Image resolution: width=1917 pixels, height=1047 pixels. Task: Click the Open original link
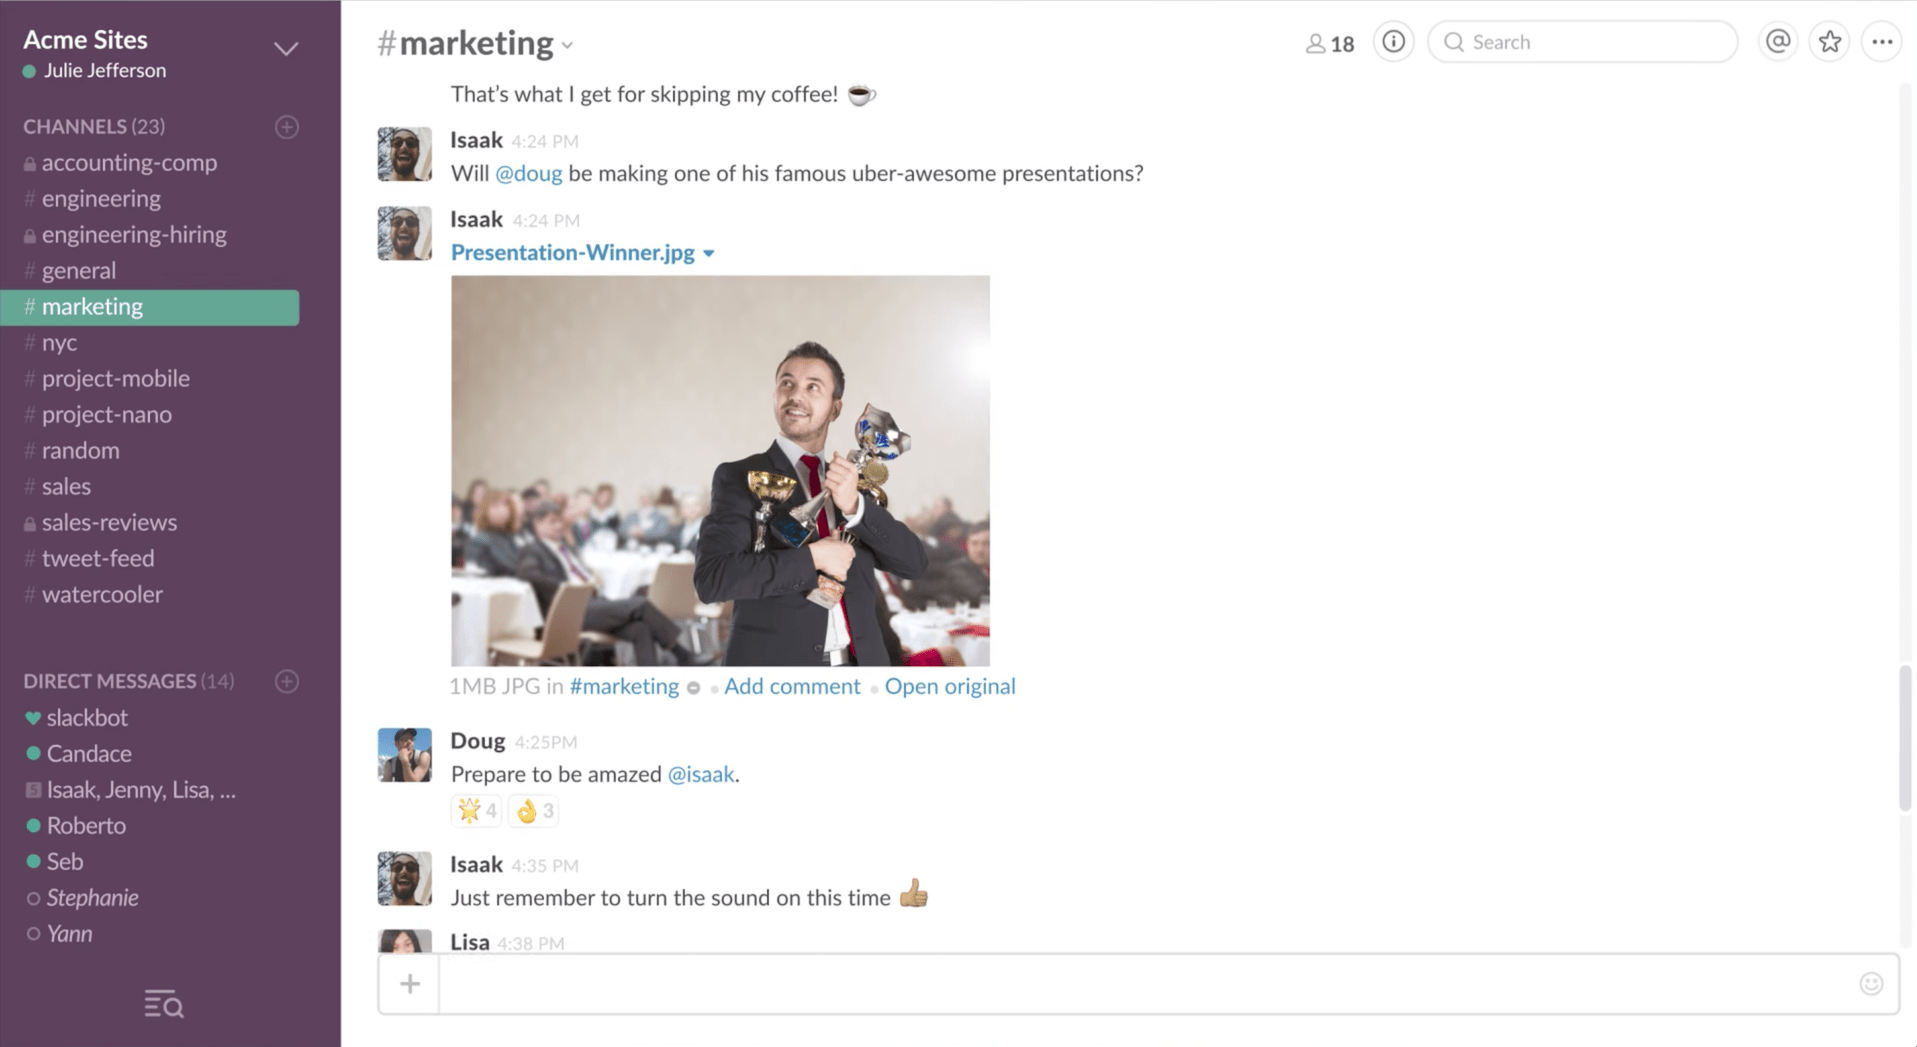pos(949,686)
